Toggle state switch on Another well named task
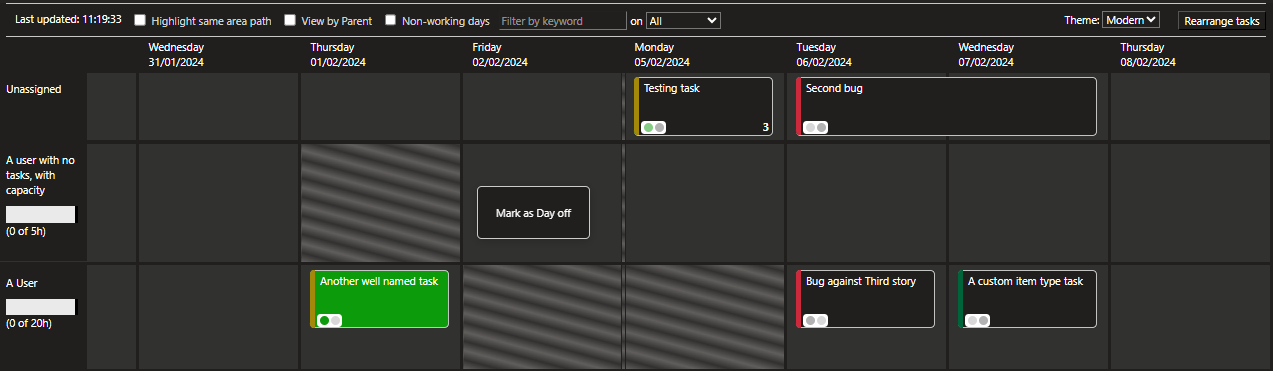 coord(330,320)
